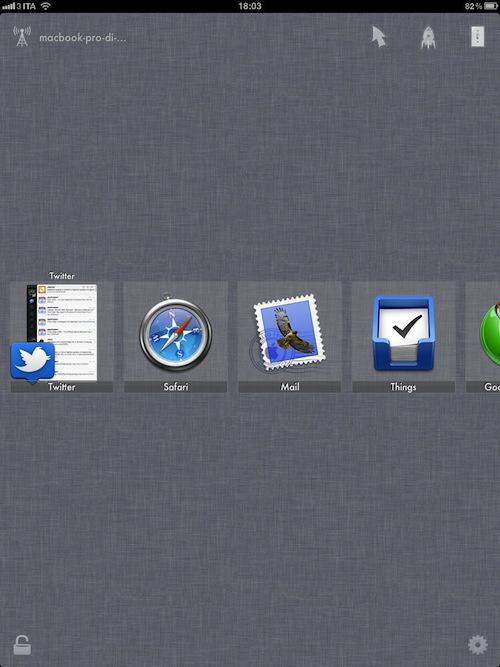Open the Mail stamp icon
500x667 pixels.
coord(288,332)
